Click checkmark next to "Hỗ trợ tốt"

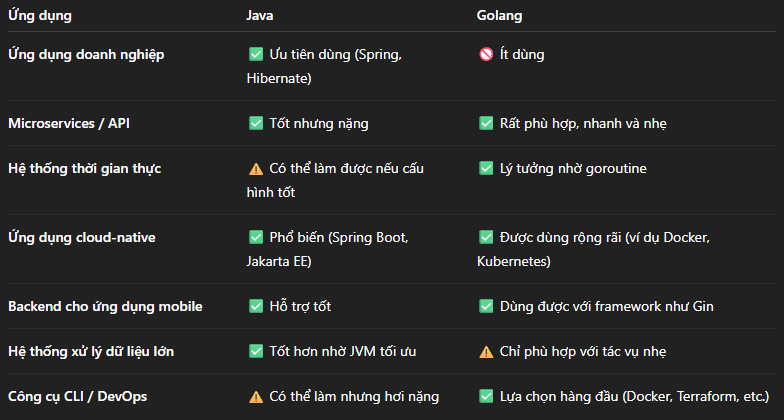coord(256,306)
